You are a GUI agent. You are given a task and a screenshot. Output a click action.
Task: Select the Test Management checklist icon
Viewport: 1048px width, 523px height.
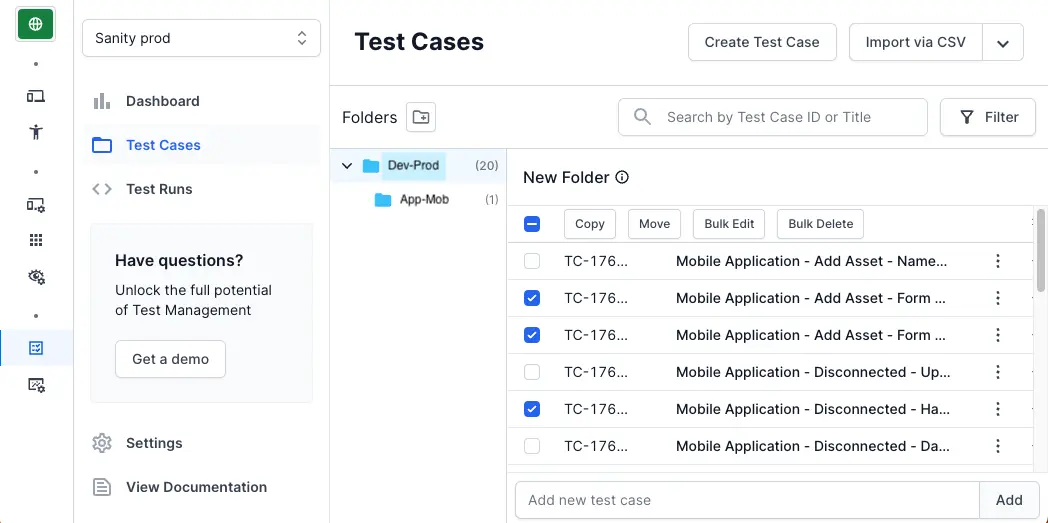point(36,348)
